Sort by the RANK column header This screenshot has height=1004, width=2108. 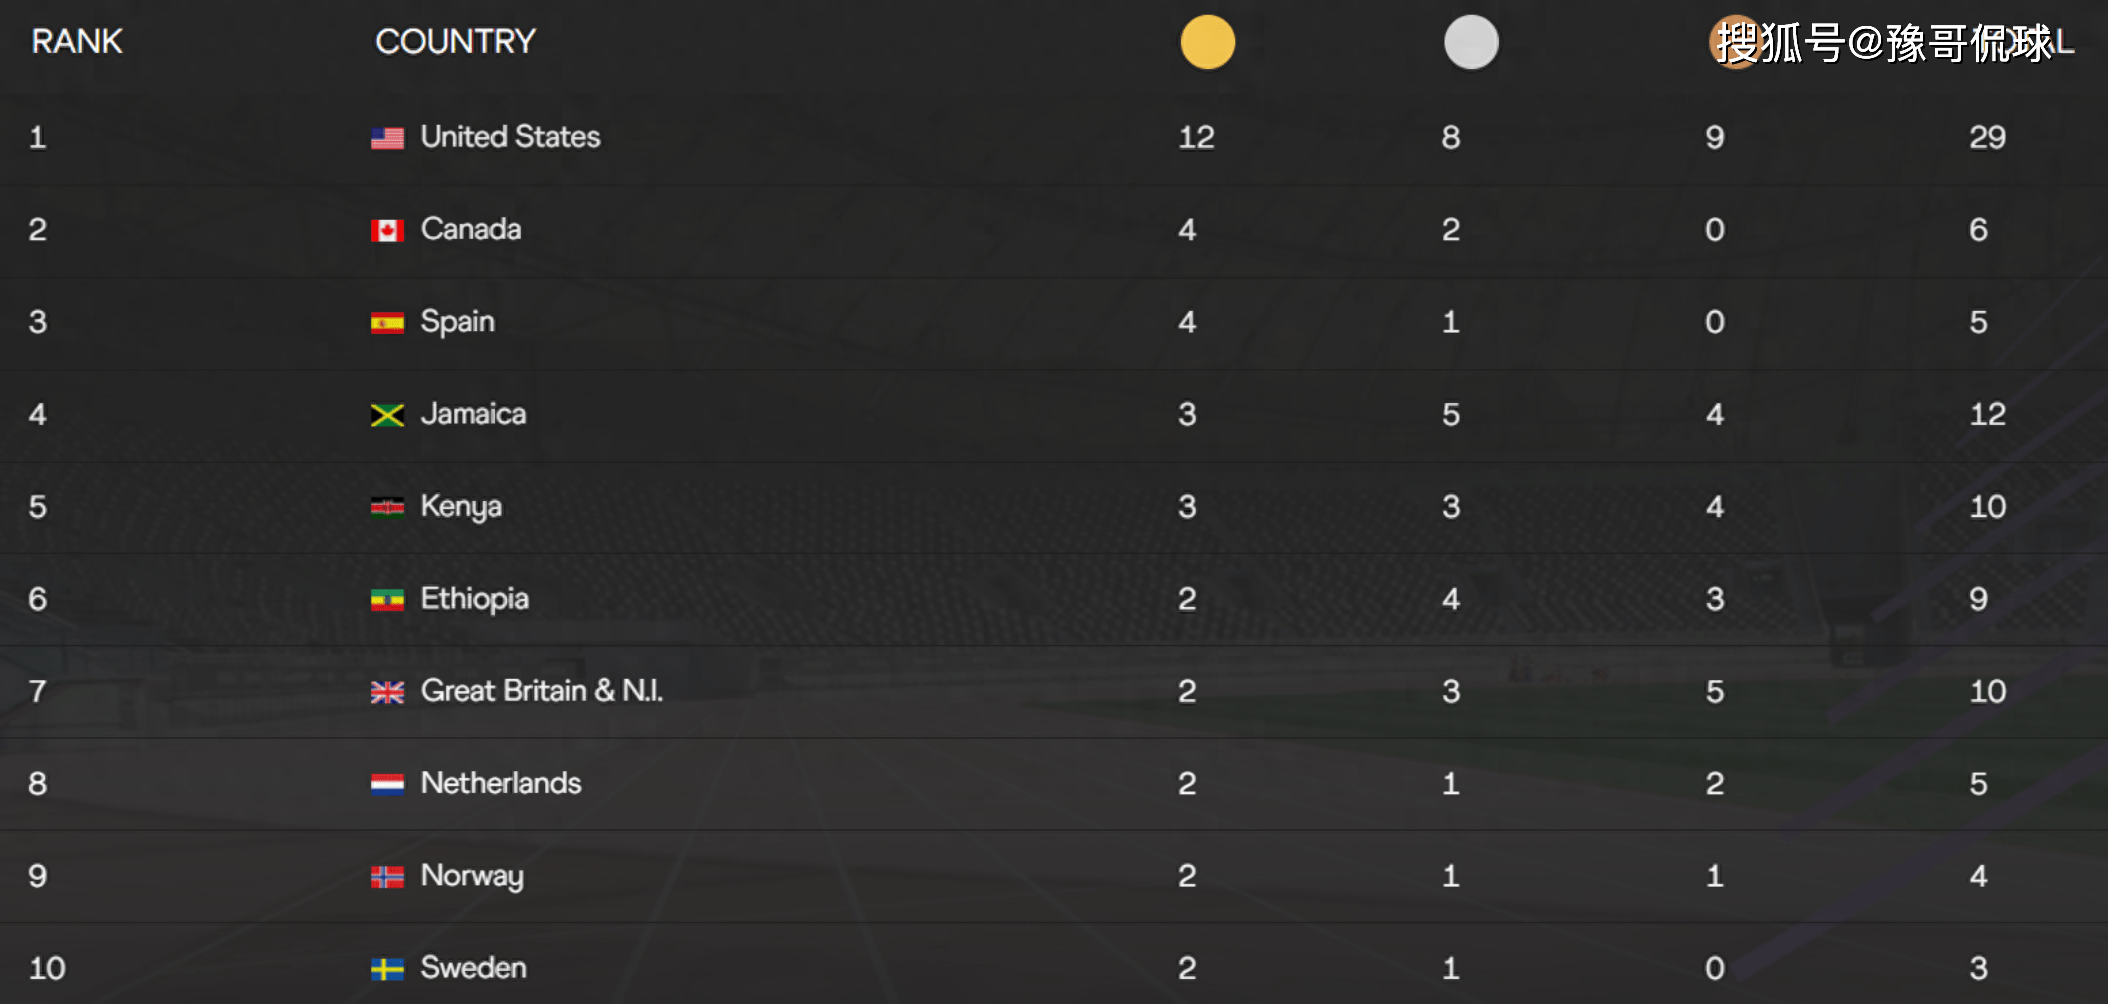pos(77,42)
